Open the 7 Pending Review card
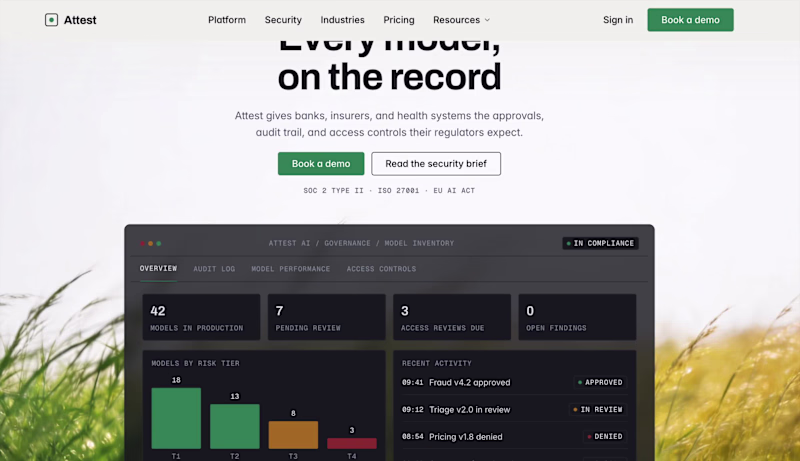Viewport: 800px width, 461px height. pyautogui.click(x=327, y=317)
